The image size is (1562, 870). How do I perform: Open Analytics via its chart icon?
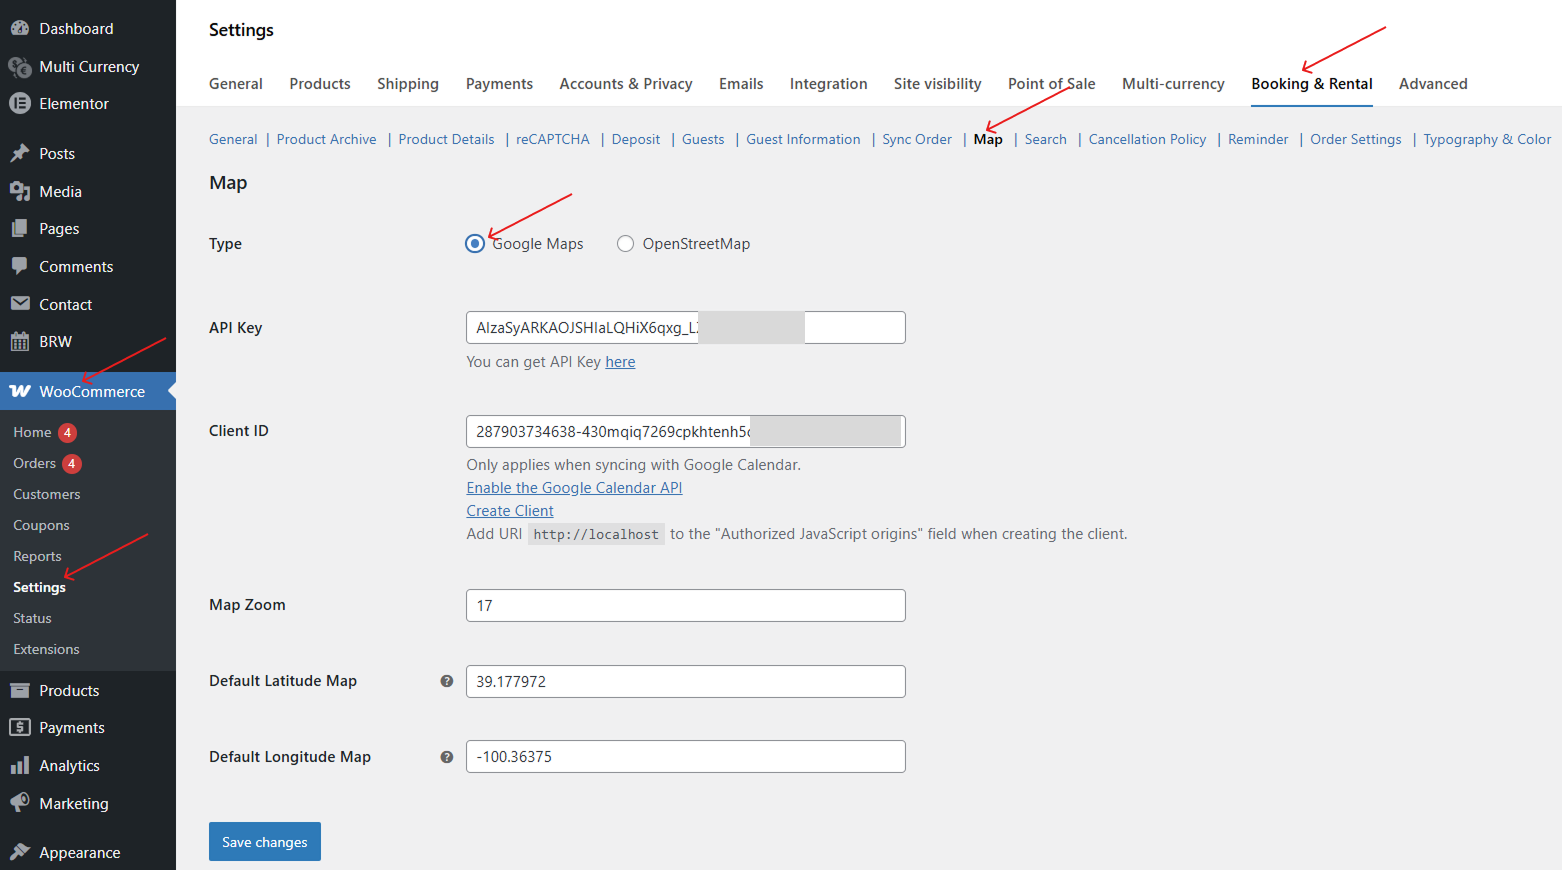20,766
